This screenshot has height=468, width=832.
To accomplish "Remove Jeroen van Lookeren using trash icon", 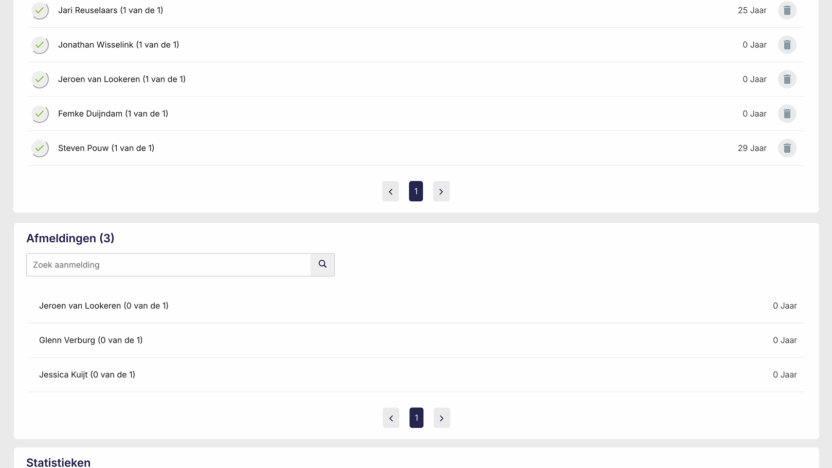I will pos(787,79).
